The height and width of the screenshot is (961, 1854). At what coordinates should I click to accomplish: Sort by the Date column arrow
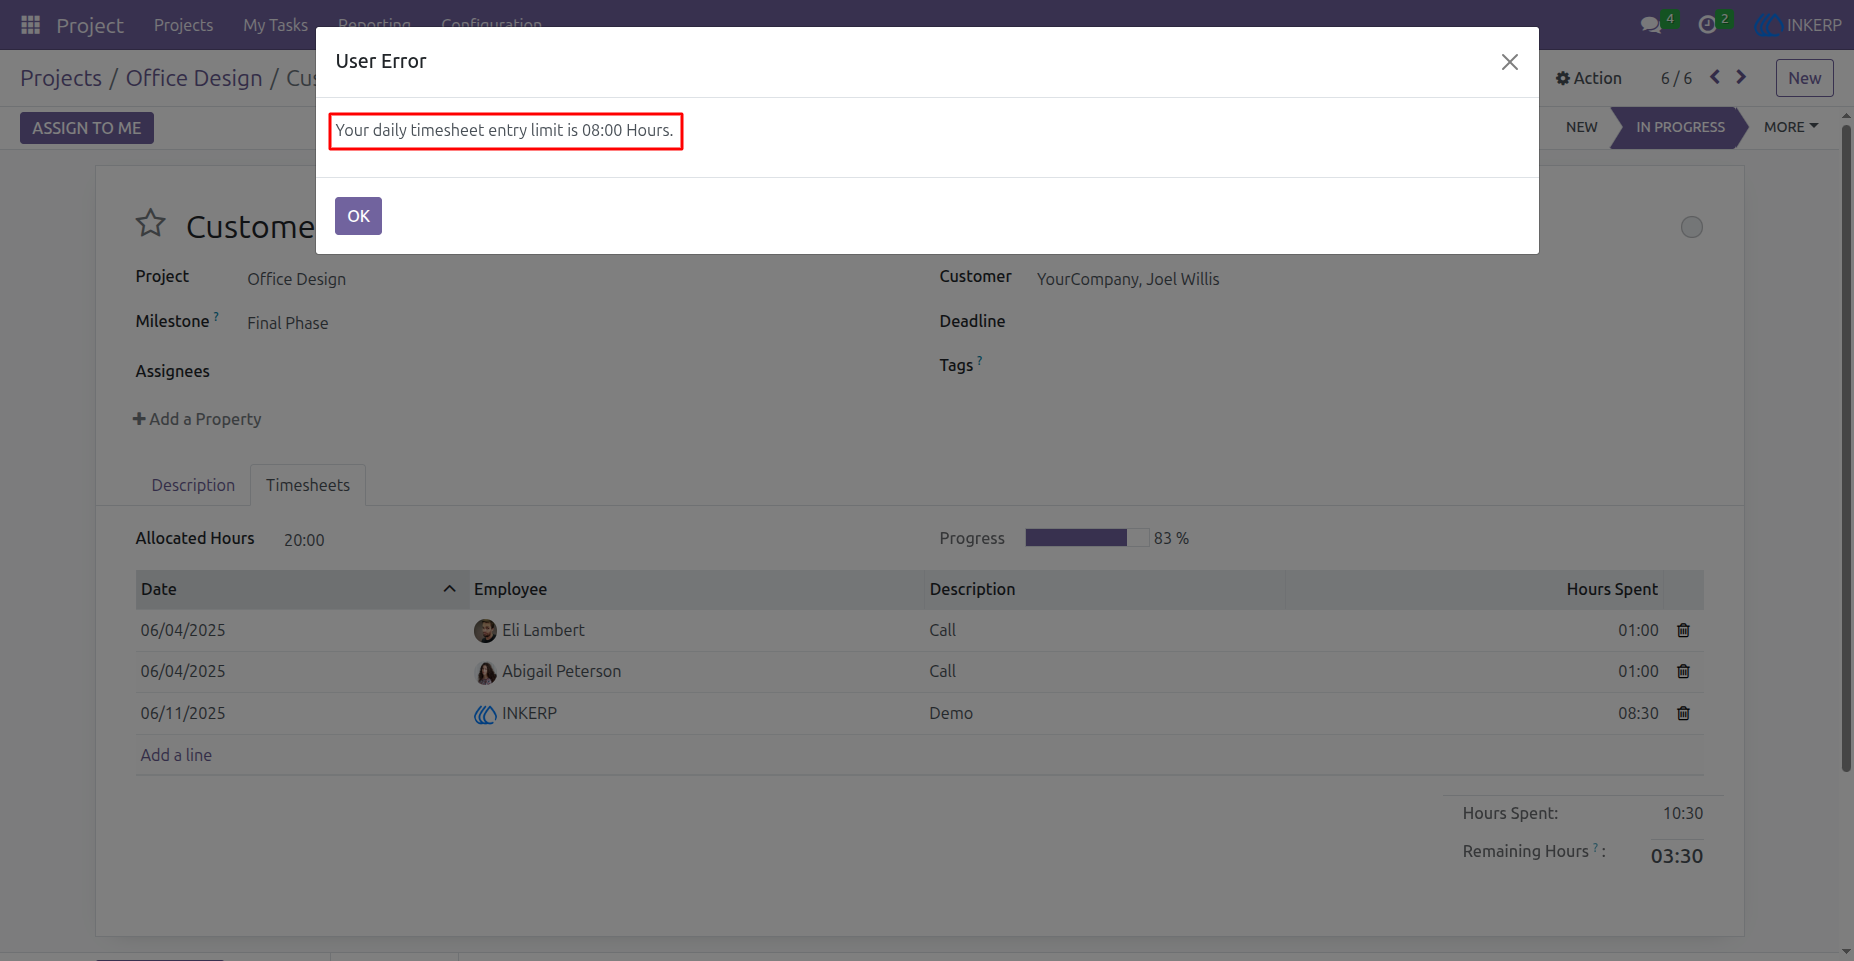pyautogui.click(x=450, y=589)
